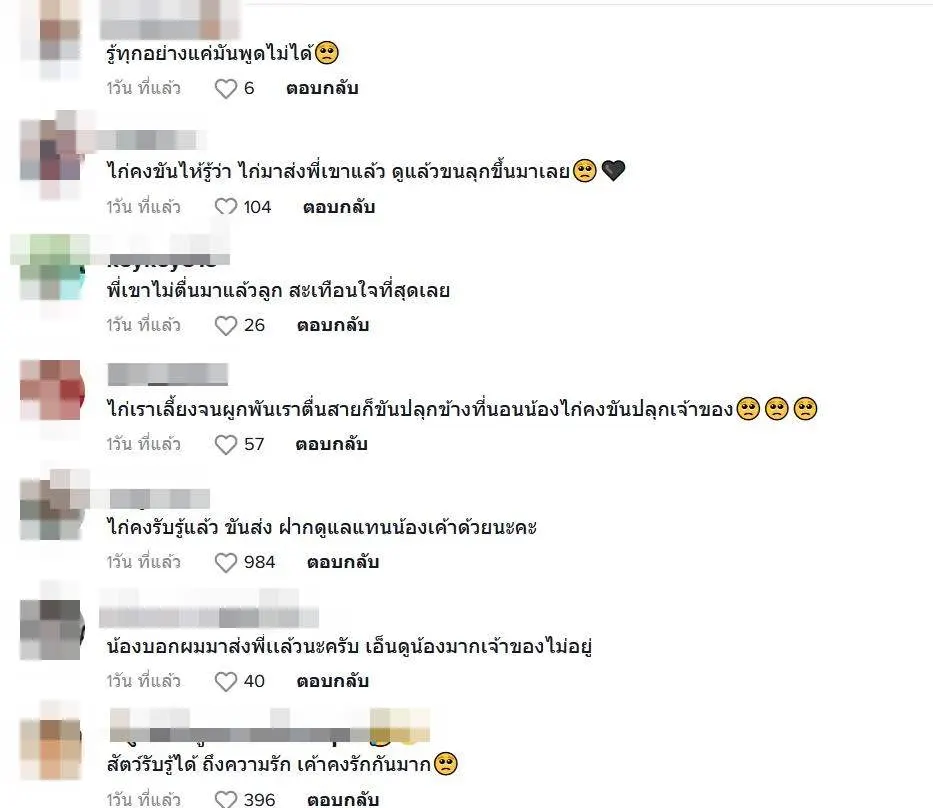The height and width of the screenshot is (808, 933).
Task: Reply to the 984-like comment
Action: pyautogui.click(x=343, y=562)
